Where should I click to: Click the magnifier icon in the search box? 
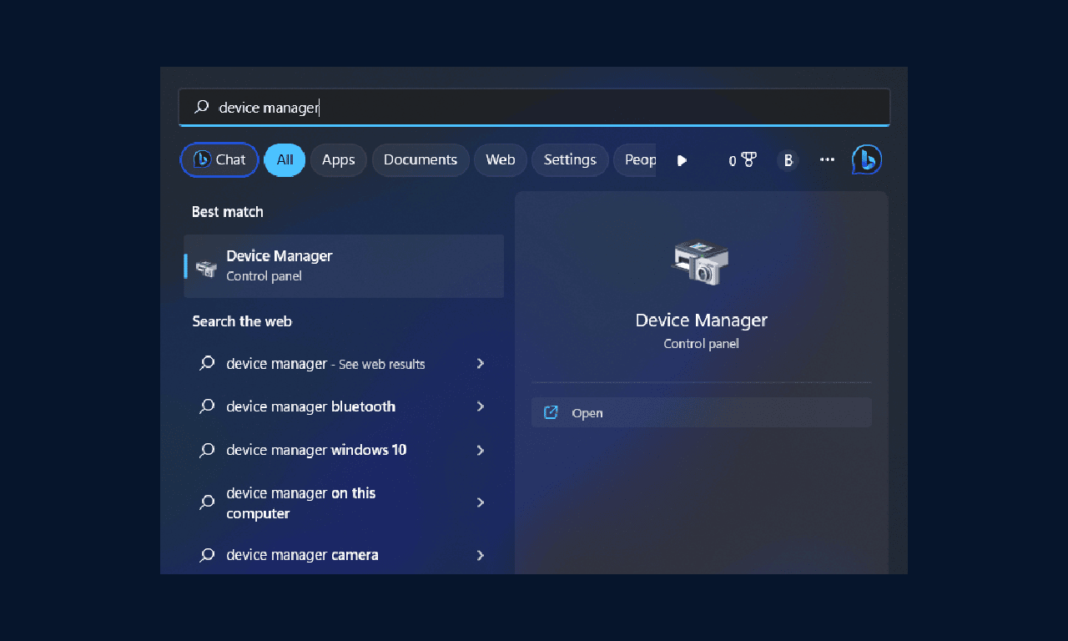tap(200, 107)
